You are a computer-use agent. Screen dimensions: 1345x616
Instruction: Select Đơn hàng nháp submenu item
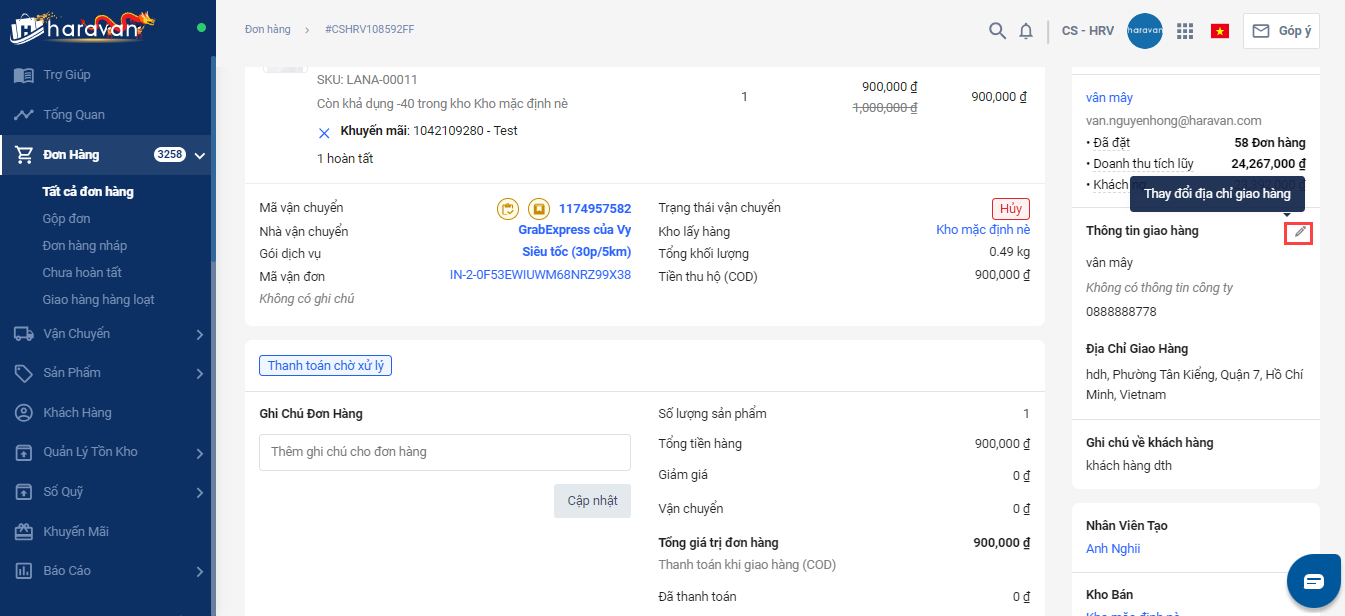tap(85, 246)
